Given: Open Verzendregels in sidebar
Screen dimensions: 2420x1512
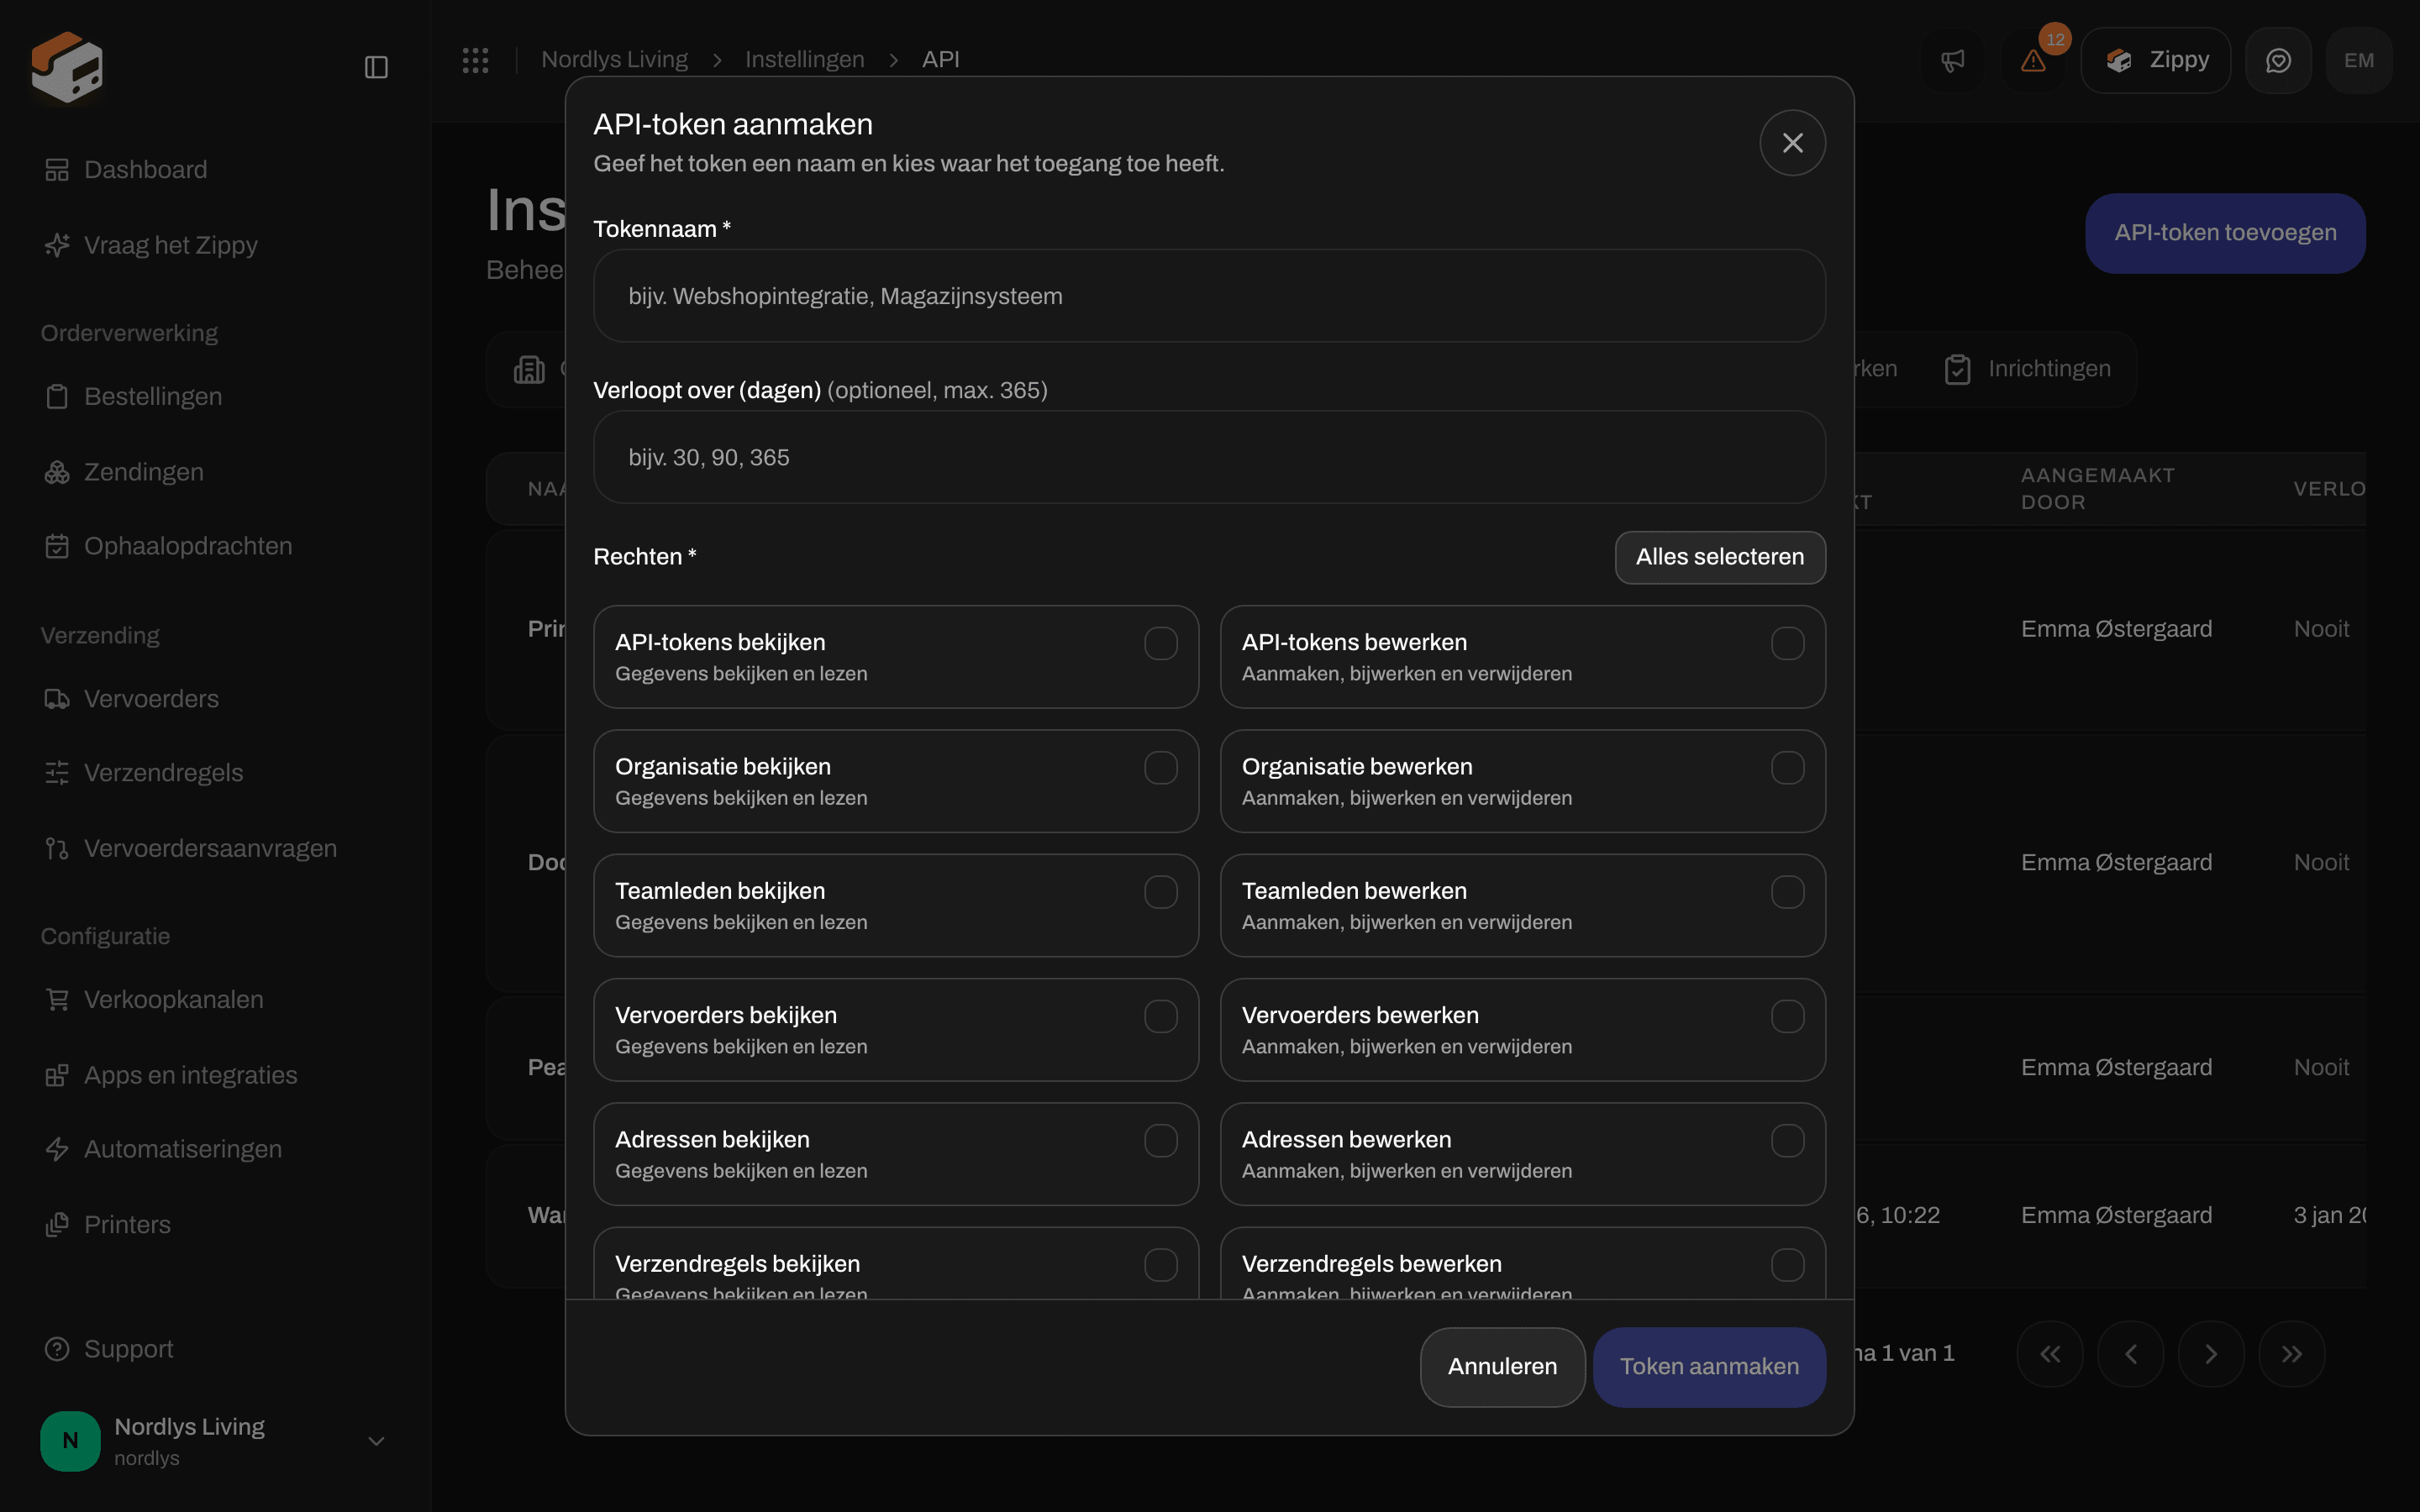Looking at the screenshot, I should (x=144, y=773).
